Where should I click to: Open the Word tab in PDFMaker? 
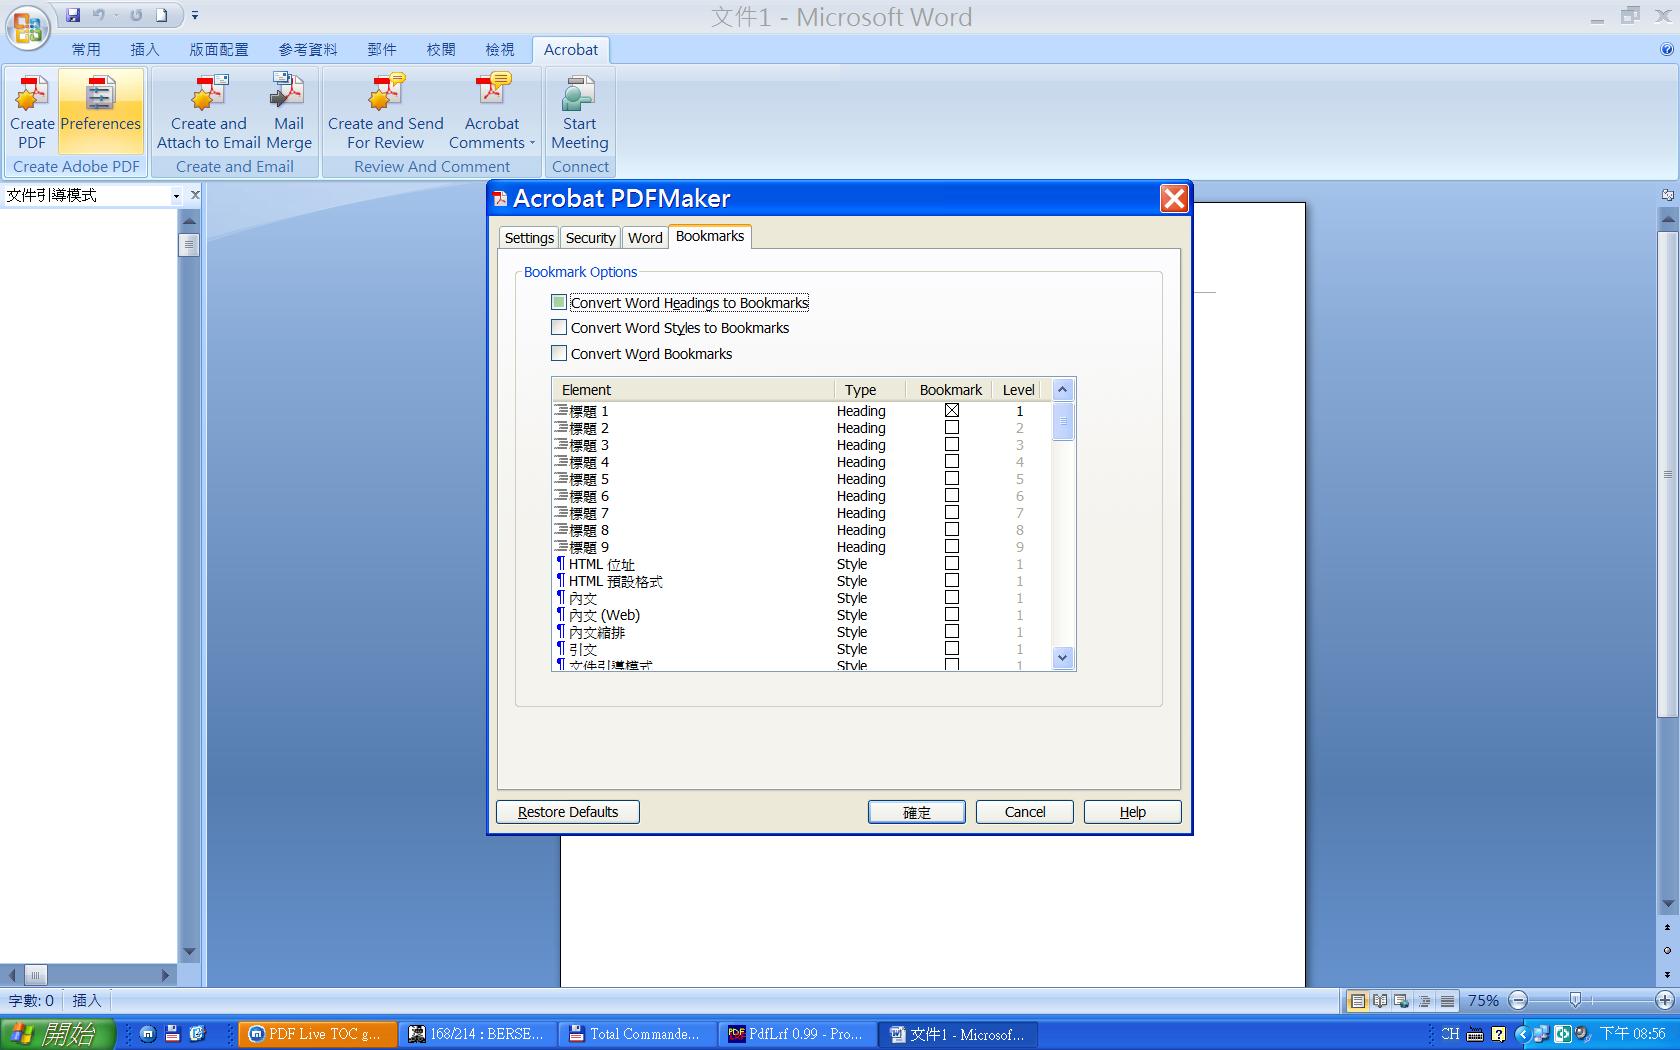645,238
